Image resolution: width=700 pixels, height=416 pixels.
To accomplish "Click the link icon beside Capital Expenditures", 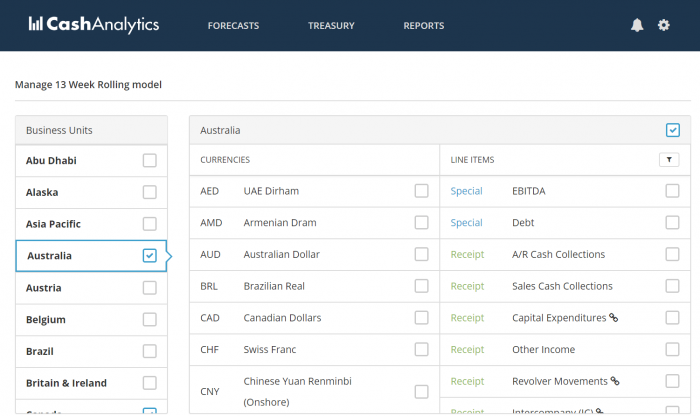I will pos(614,317).
